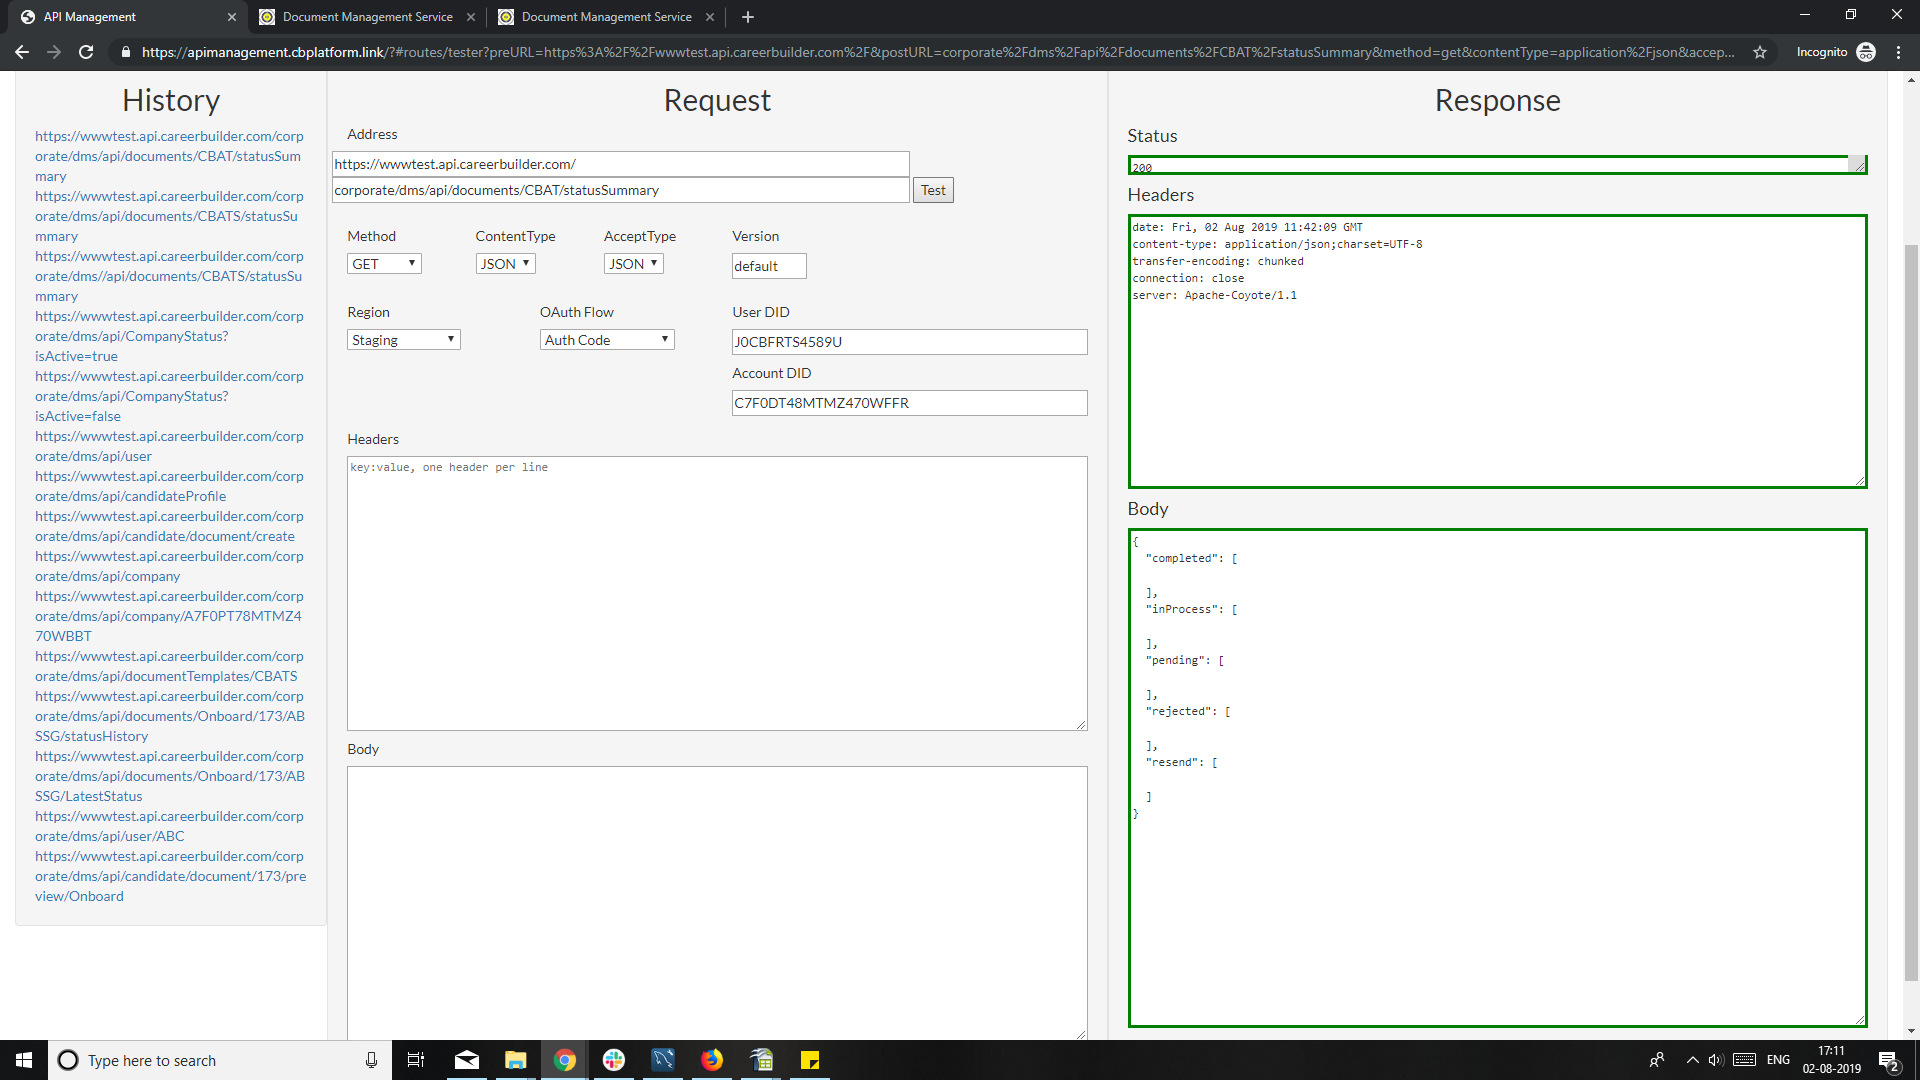
Task: Toggle the bookmark star for this page
Action: click(1761, 52)
